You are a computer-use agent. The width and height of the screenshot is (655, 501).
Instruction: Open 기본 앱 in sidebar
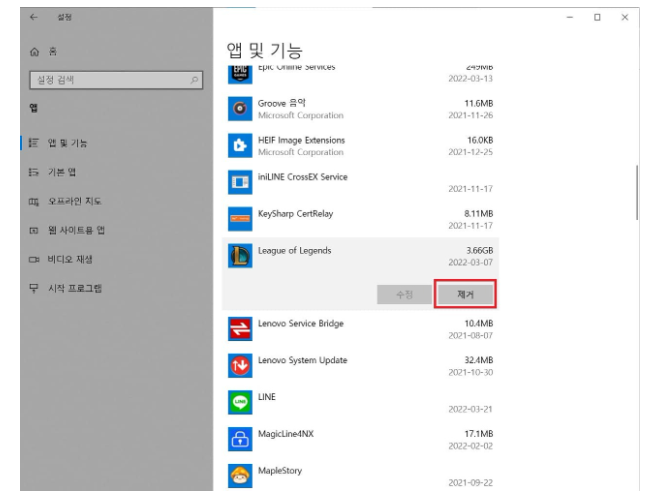tap(61, 172)
